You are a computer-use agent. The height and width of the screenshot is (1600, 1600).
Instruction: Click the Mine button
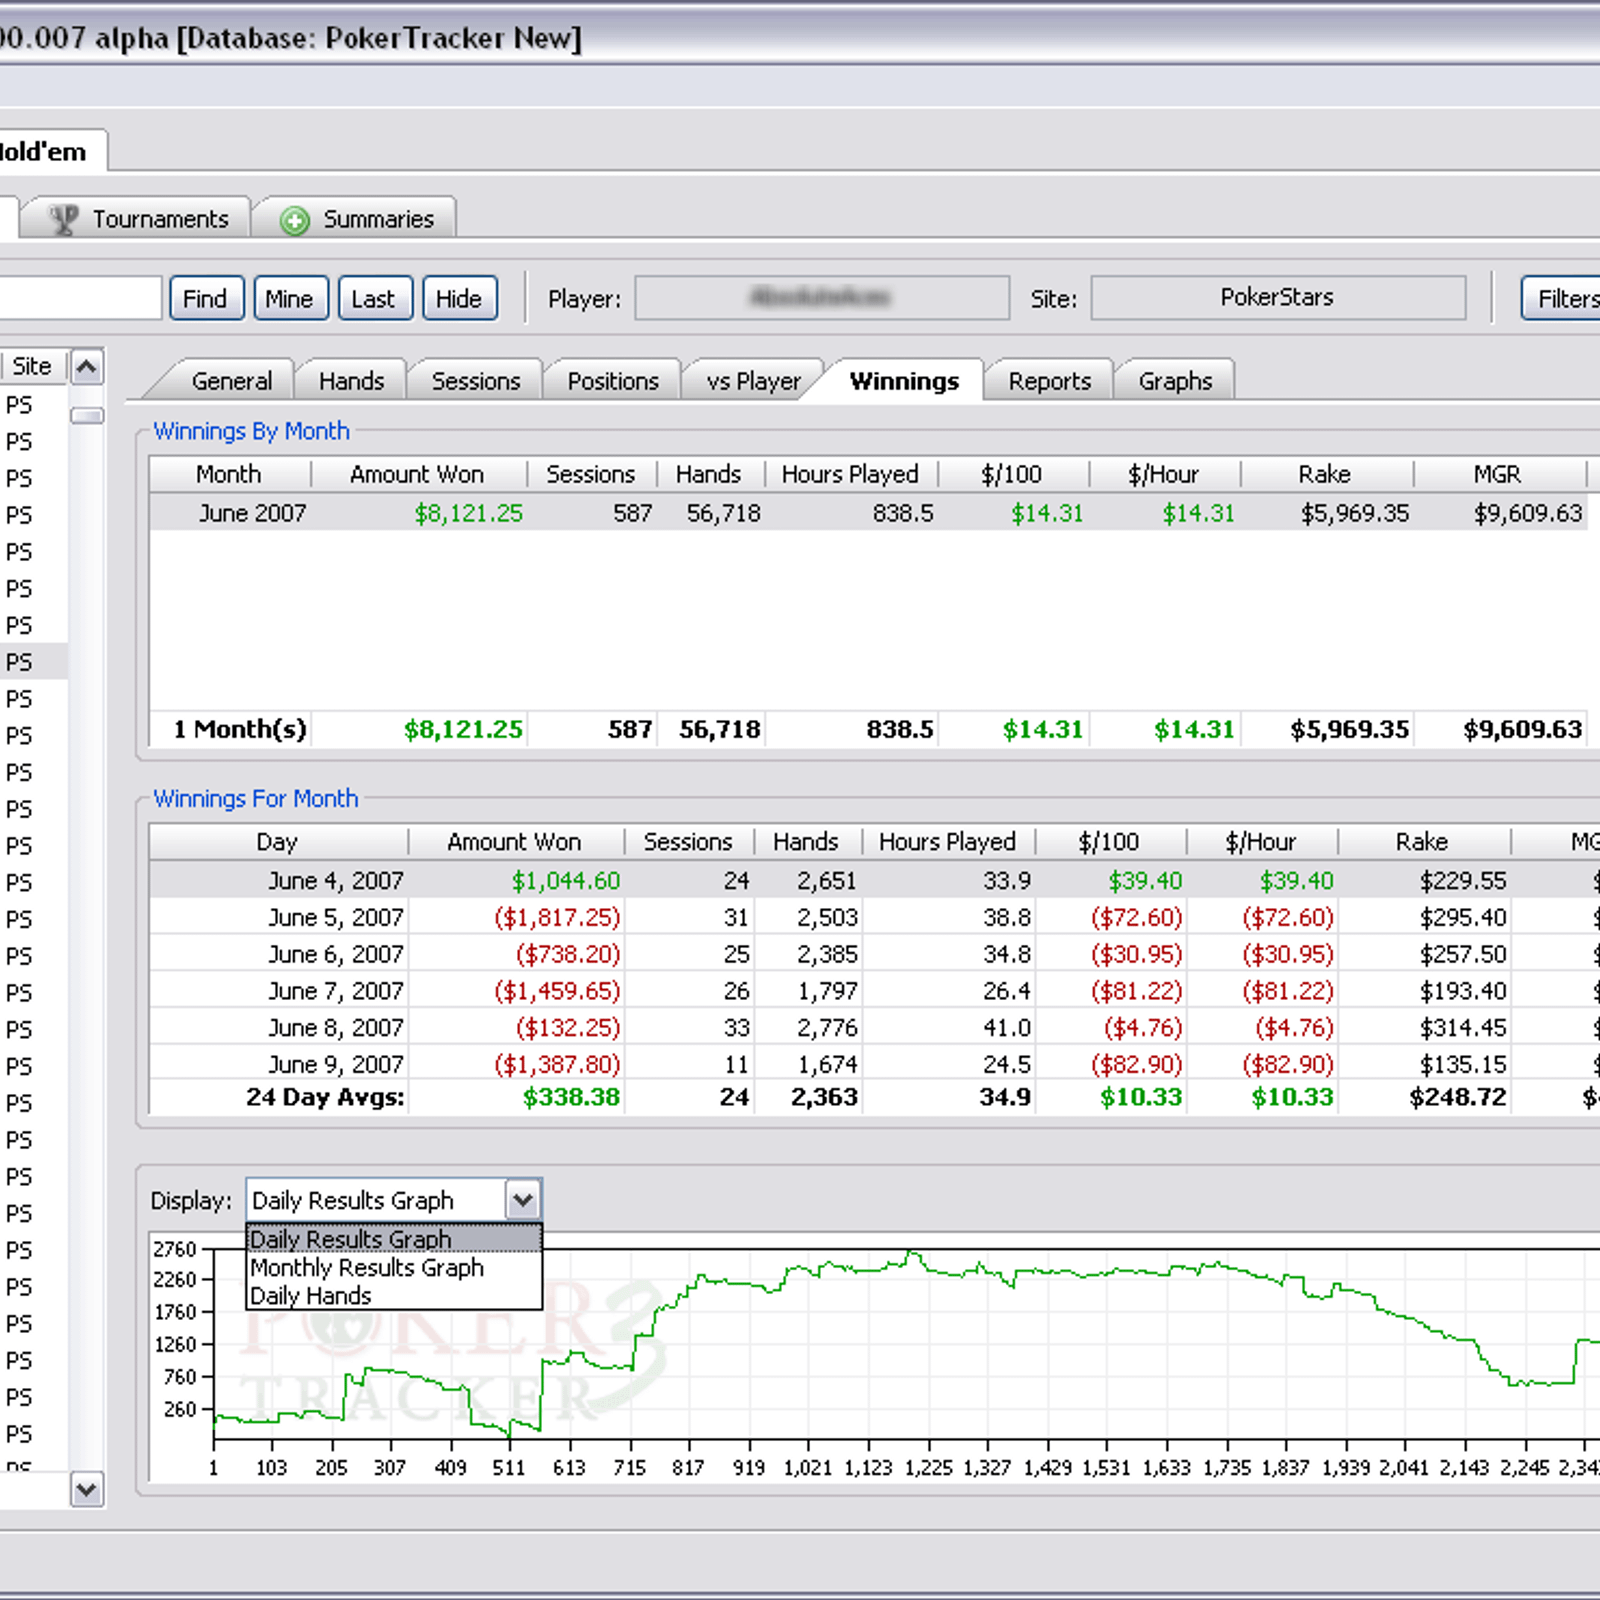pos(290,298)
